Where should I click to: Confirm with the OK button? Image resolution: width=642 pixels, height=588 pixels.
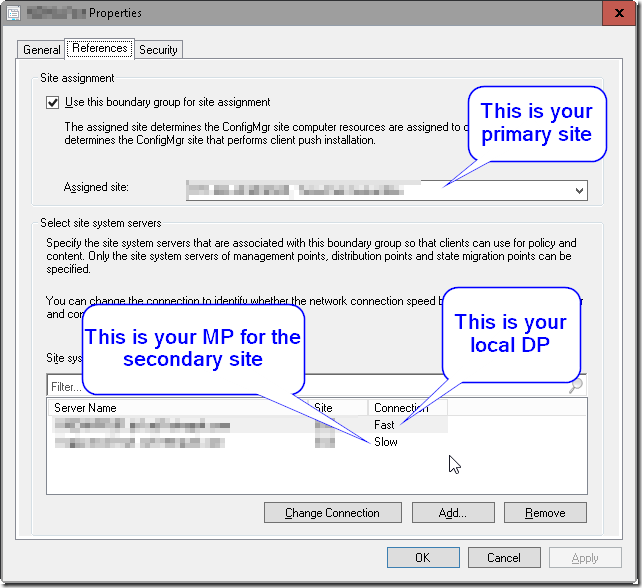click(423, 557)
